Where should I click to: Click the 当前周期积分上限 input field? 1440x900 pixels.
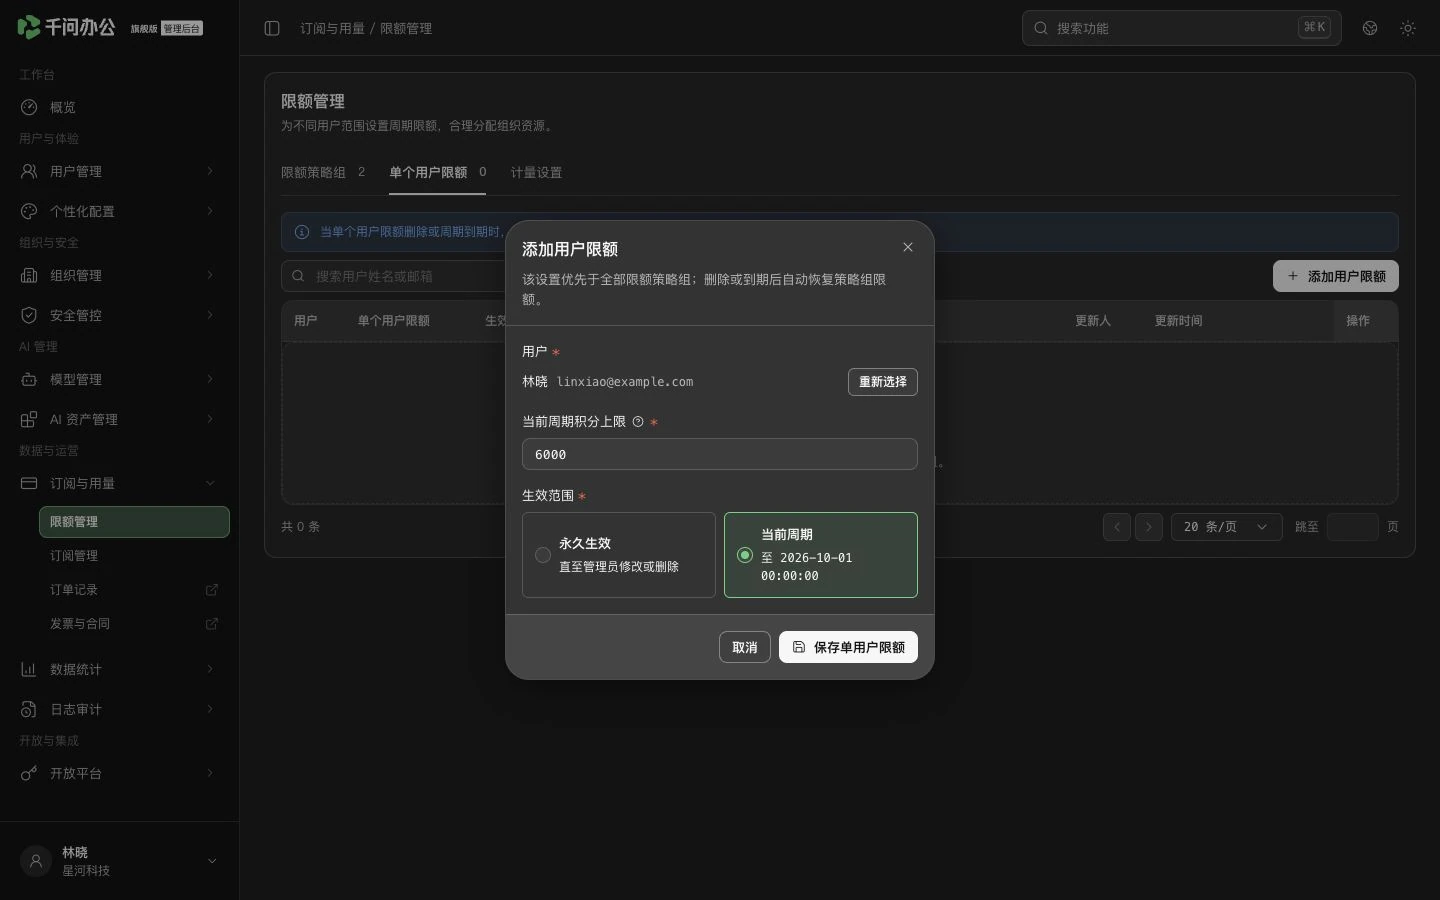(x=720, y=454)
